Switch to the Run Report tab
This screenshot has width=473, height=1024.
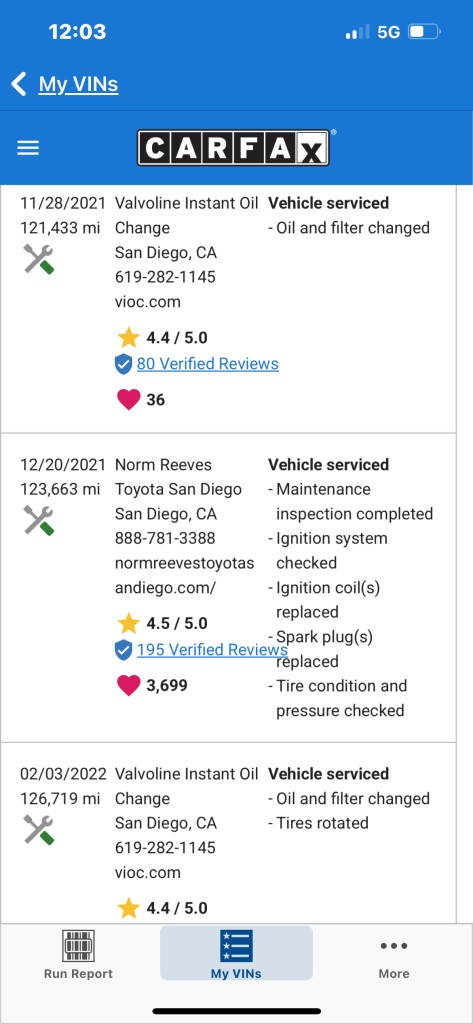78,954
